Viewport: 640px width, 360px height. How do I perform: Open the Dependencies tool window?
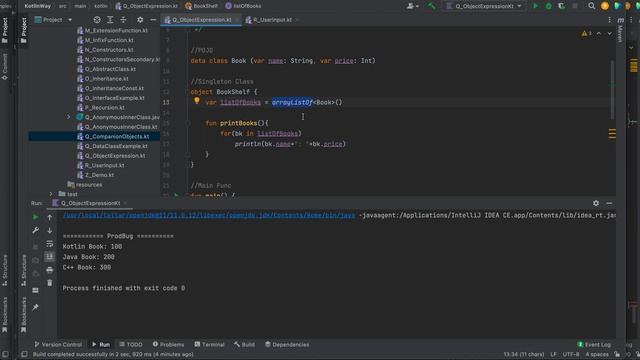(287, 344)
